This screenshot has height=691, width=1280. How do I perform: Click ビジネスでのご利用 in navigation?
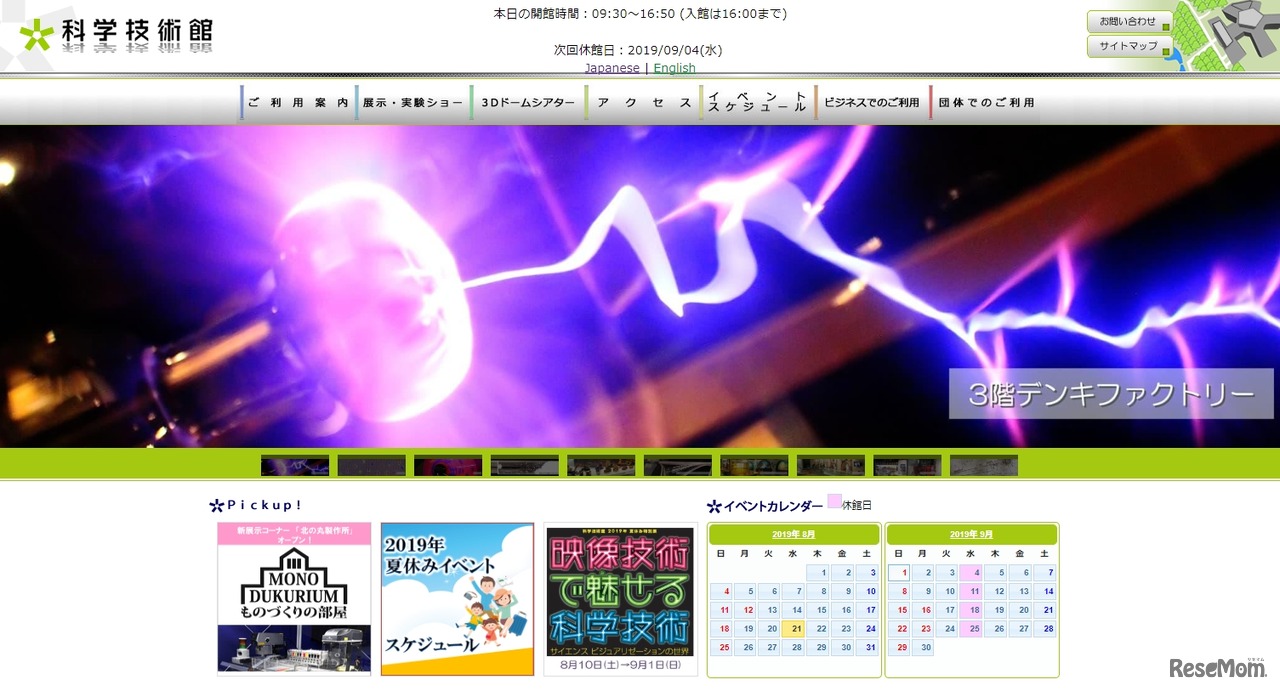click(871, 102)
